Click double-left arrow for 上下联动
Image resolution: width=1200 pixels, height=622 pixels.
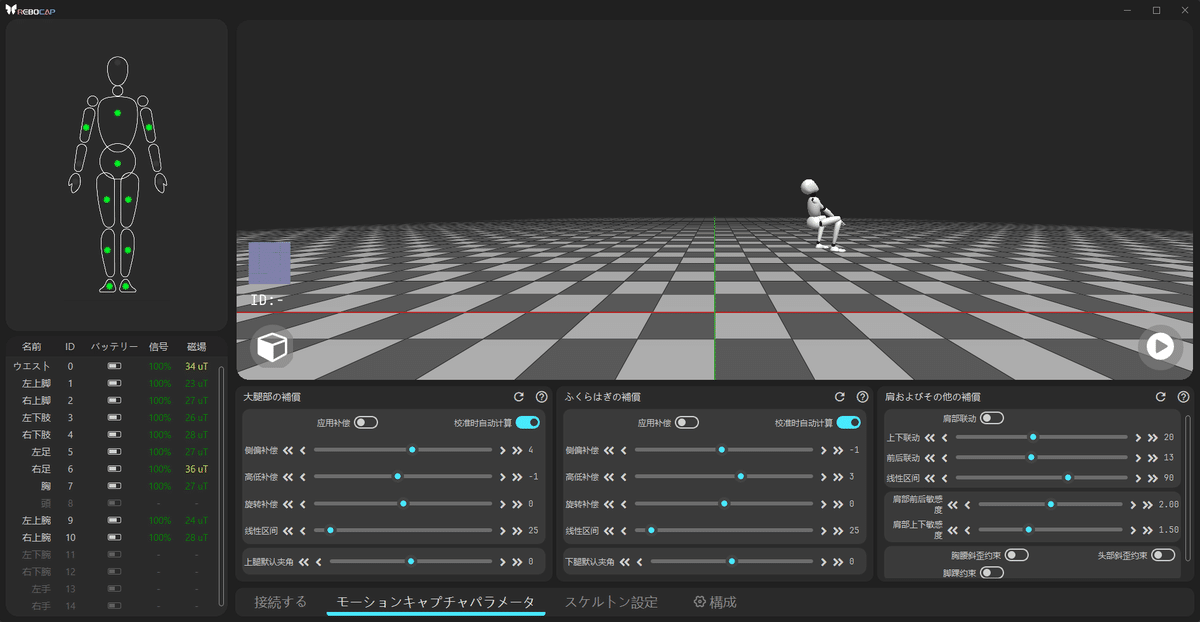[x=930, y=437]
